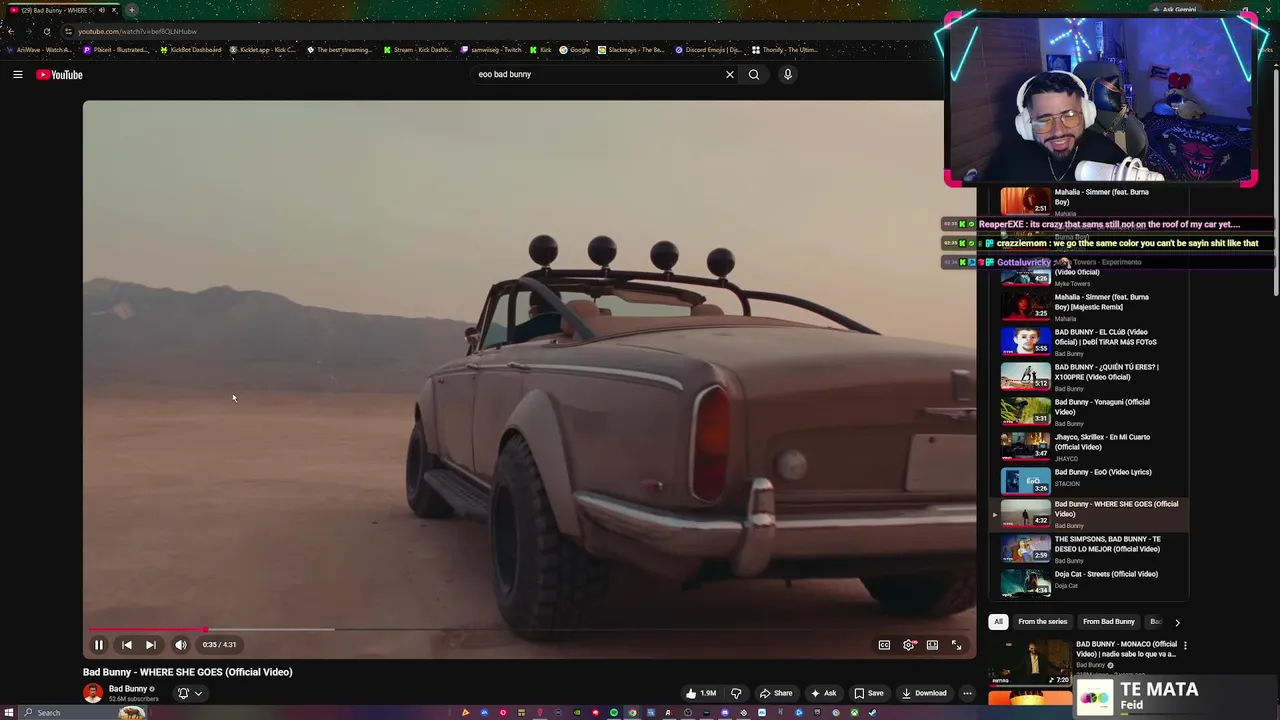
Task: Open the AniWave bookmark
Action: (x=38, y=49)
